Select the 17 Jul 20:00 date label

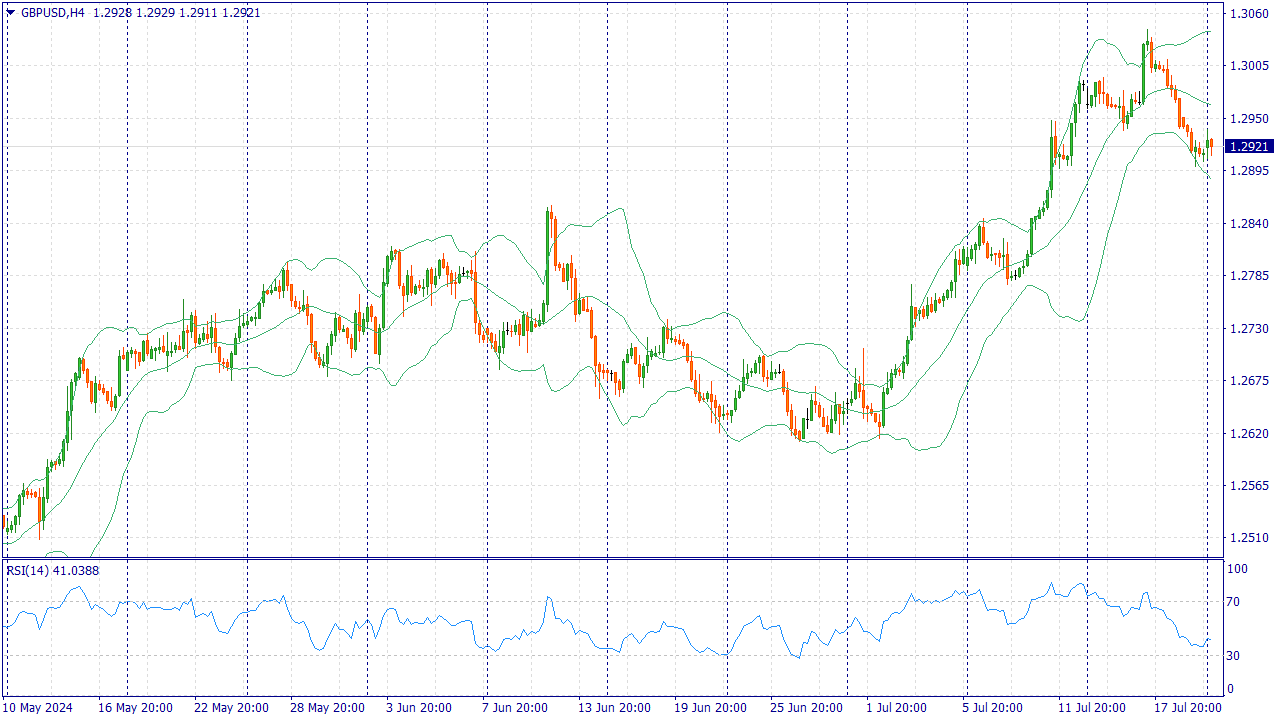coord(1189,708)
